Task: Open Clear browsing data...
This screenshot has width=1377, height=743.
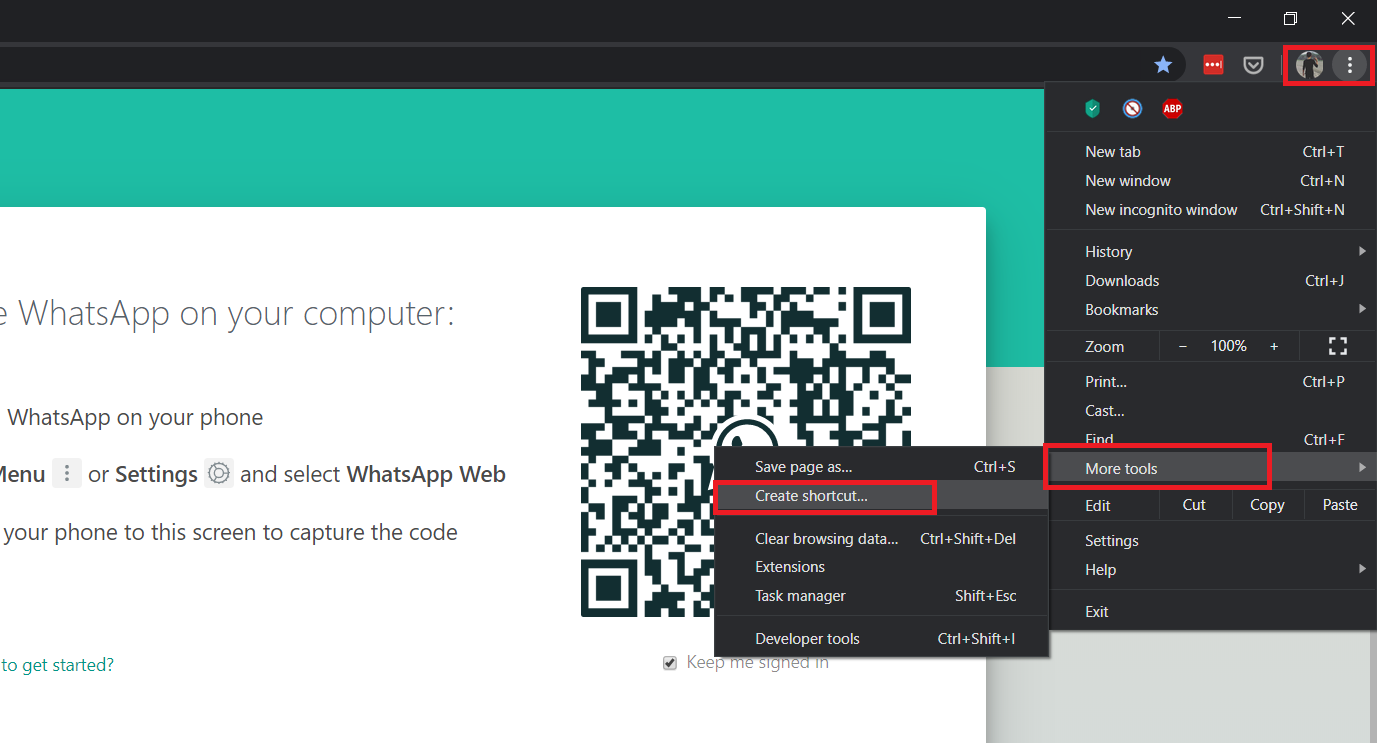Action: [x=881, y=538]
